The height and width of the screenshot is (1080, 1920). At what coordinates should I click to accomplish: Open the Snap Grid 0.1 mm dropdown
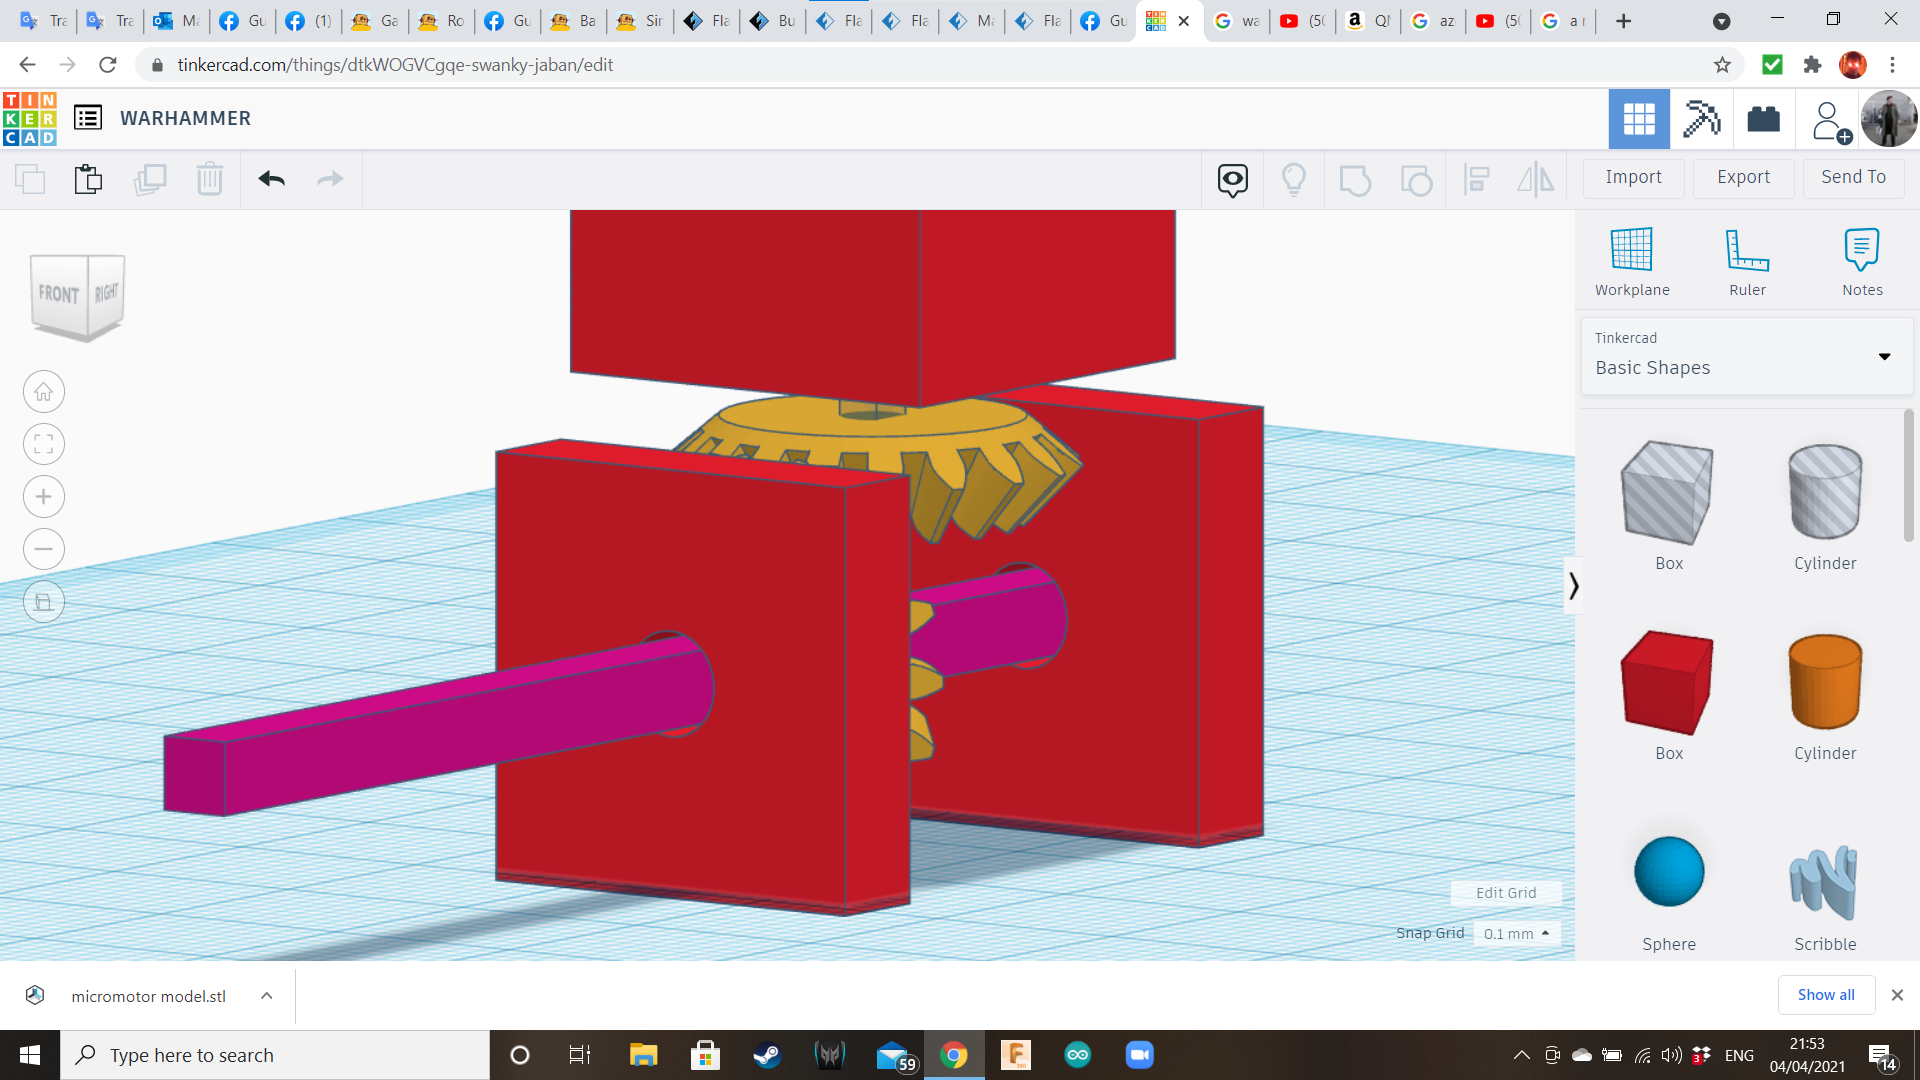click(1516, 933)
